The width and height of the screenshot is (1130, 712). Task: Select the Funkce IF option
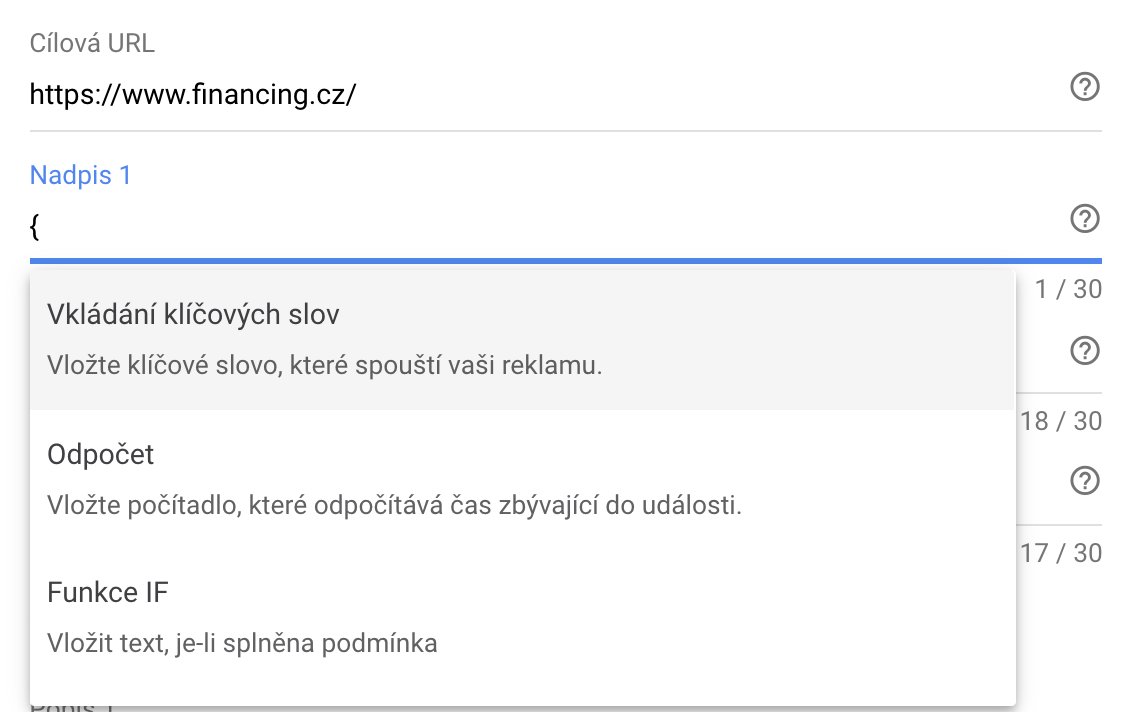point(522,618)
